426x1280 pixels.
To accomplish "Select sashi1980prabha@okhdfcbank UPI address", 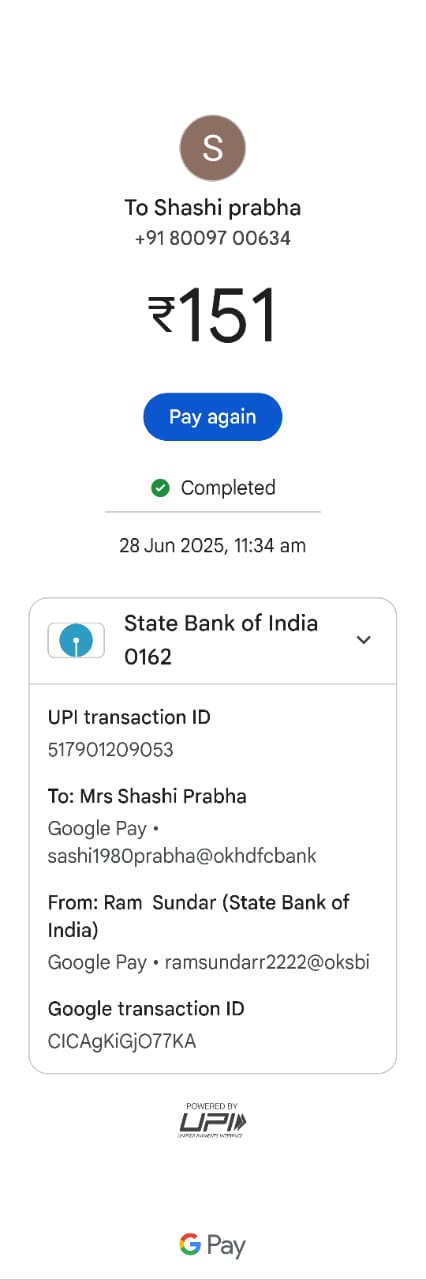I will point(182,856).
